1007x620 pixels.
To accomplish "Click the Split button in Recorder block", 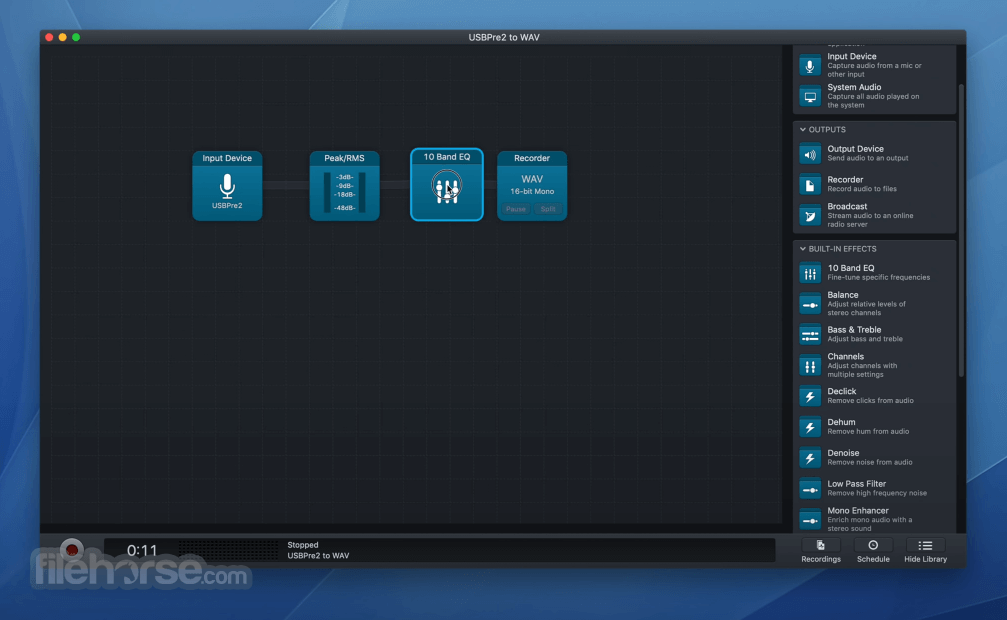I will point(548,209).
